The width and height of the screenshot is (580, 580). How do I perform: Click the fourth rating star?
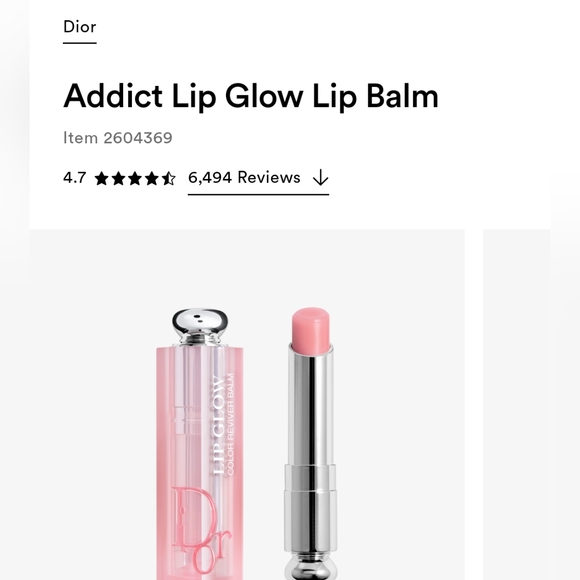point(152,179)
